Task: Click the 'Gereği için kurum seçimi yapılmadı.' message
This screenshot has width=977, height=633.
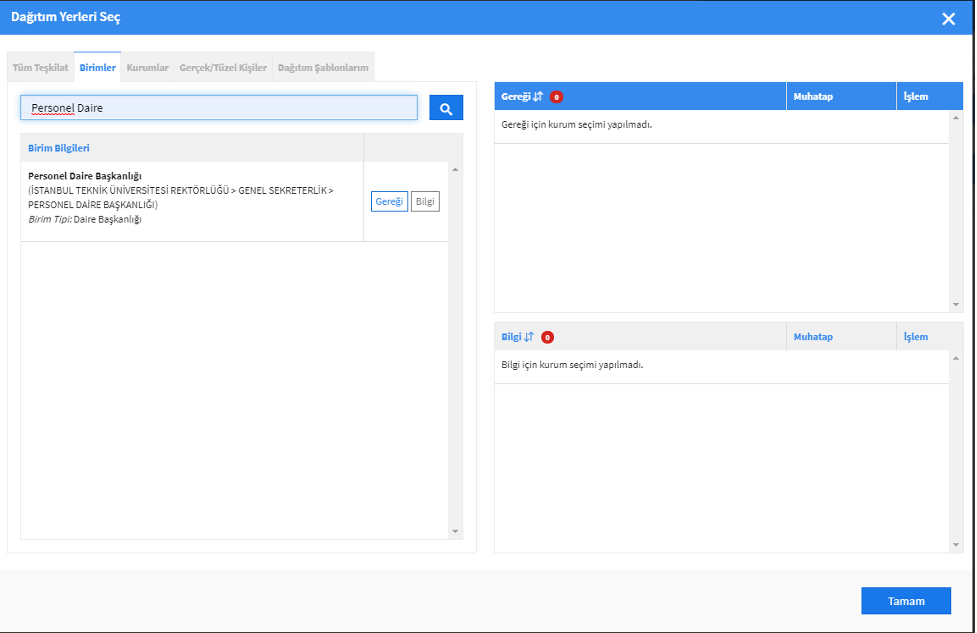Action: point(576,125)
